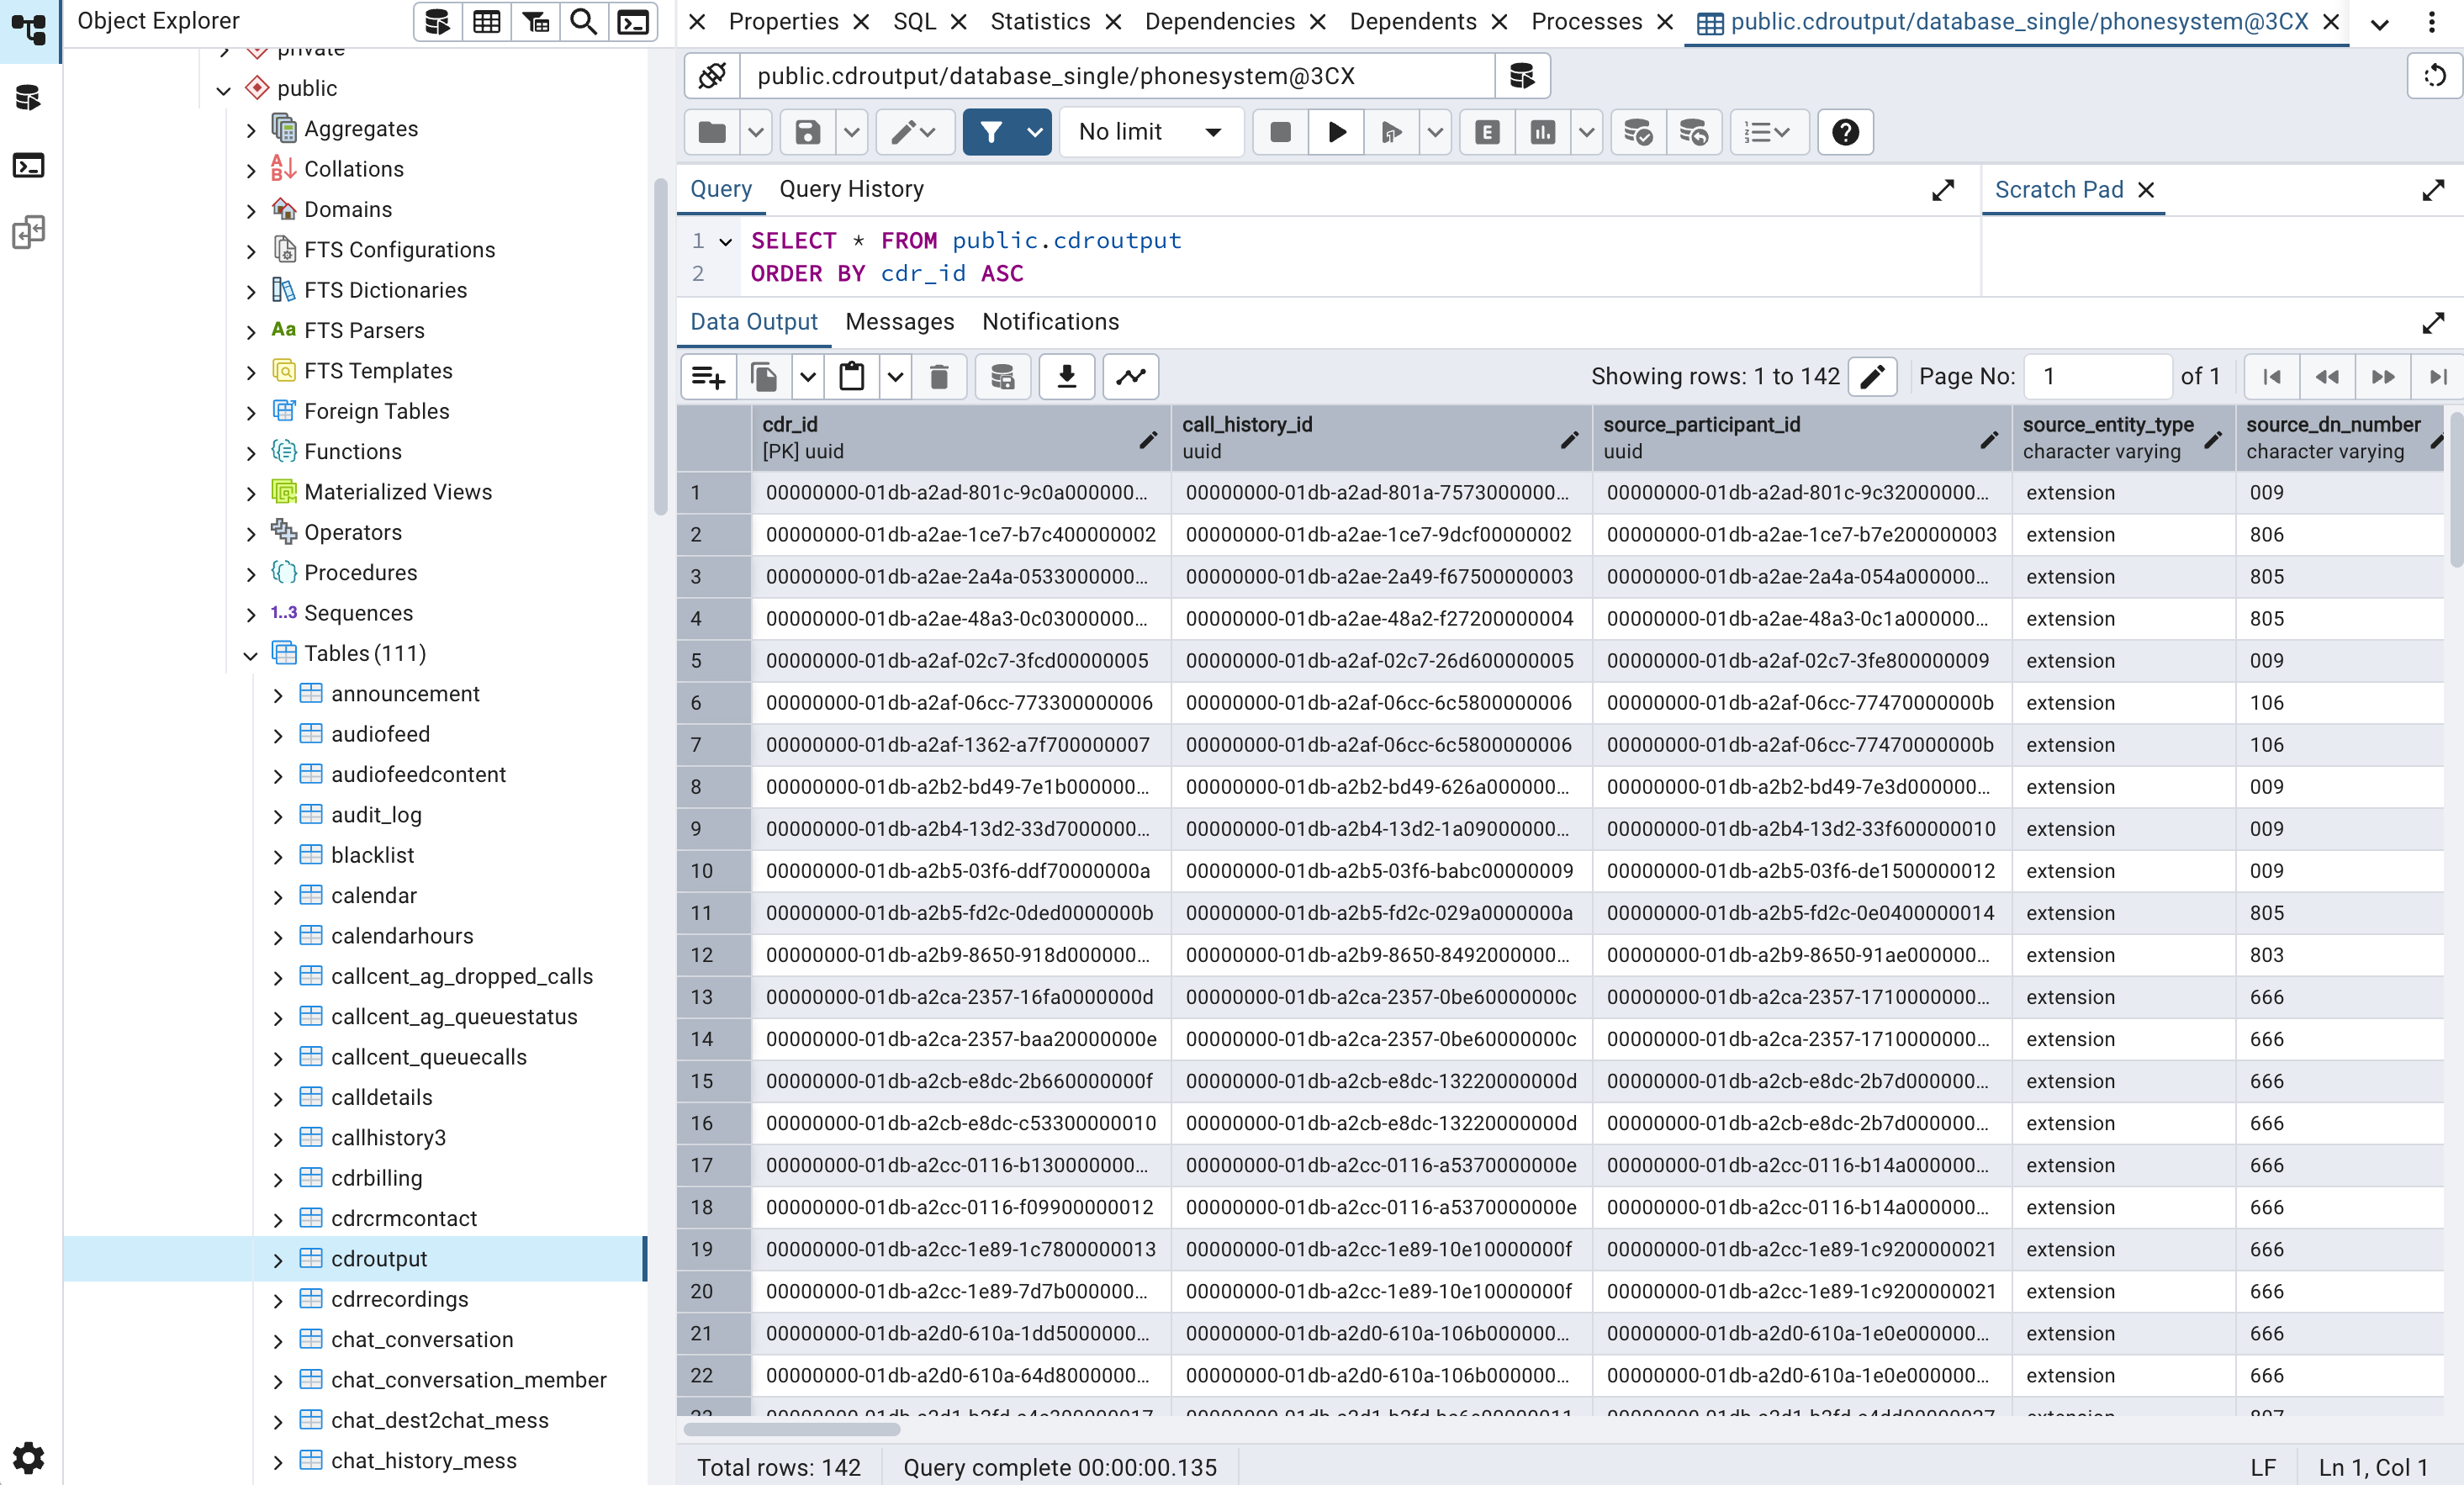This screenshot has height=1485, width=2464.
Task: Click the Commit transaction icon
Action: coord(1638,132)
